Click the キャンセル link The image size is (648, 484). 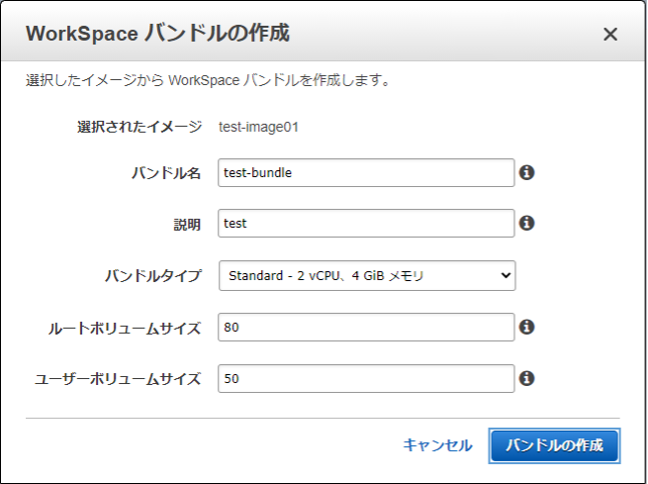pyautogui.click(x=437, y=445)
